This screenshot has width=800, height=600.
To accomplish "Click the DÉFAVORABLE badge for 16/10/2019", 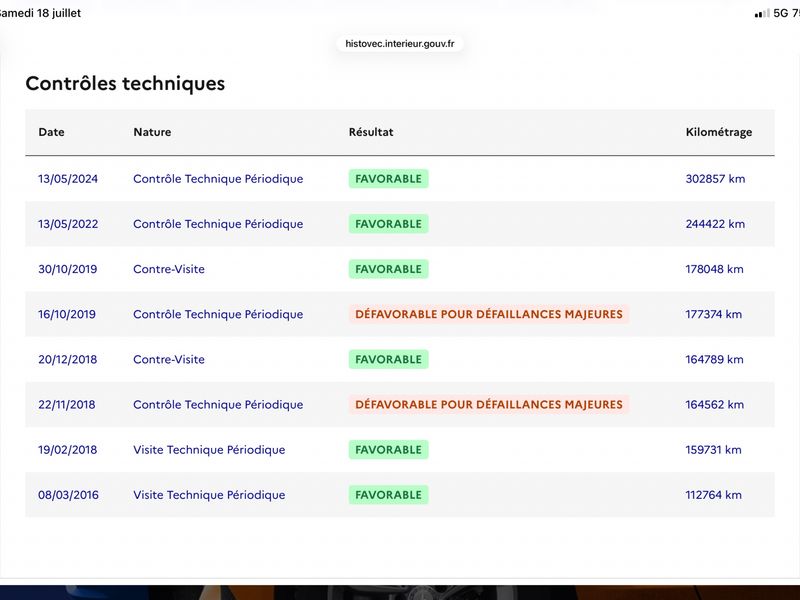I will tap(489, 314).
